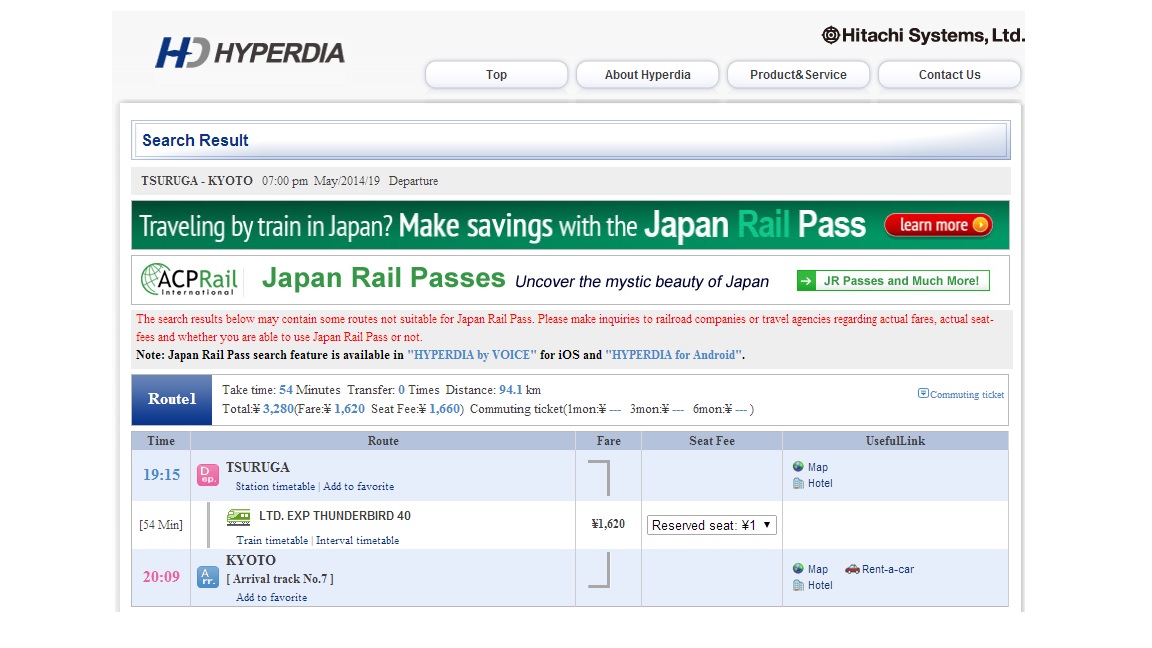This screenshot has height=648, width=1152.
Task: Open About Hyperdia page
Action: pos(647,74)
